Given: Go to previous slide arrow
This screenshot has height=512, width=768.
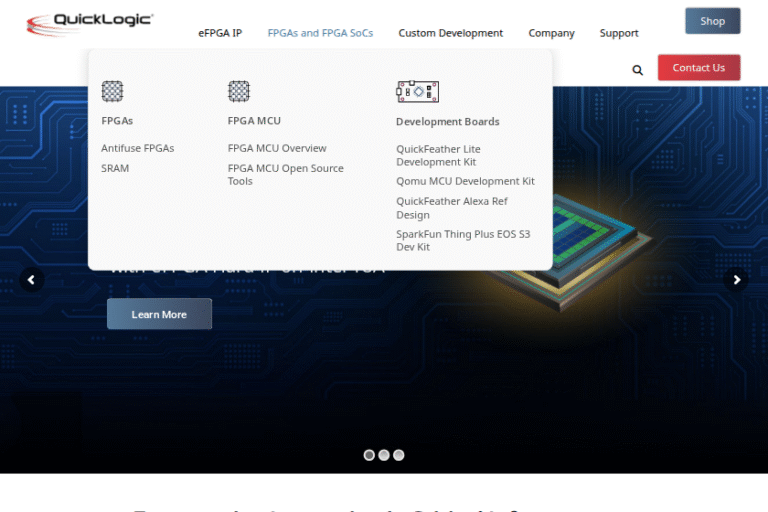Looking at the screenshot, I should click(32, 280).
